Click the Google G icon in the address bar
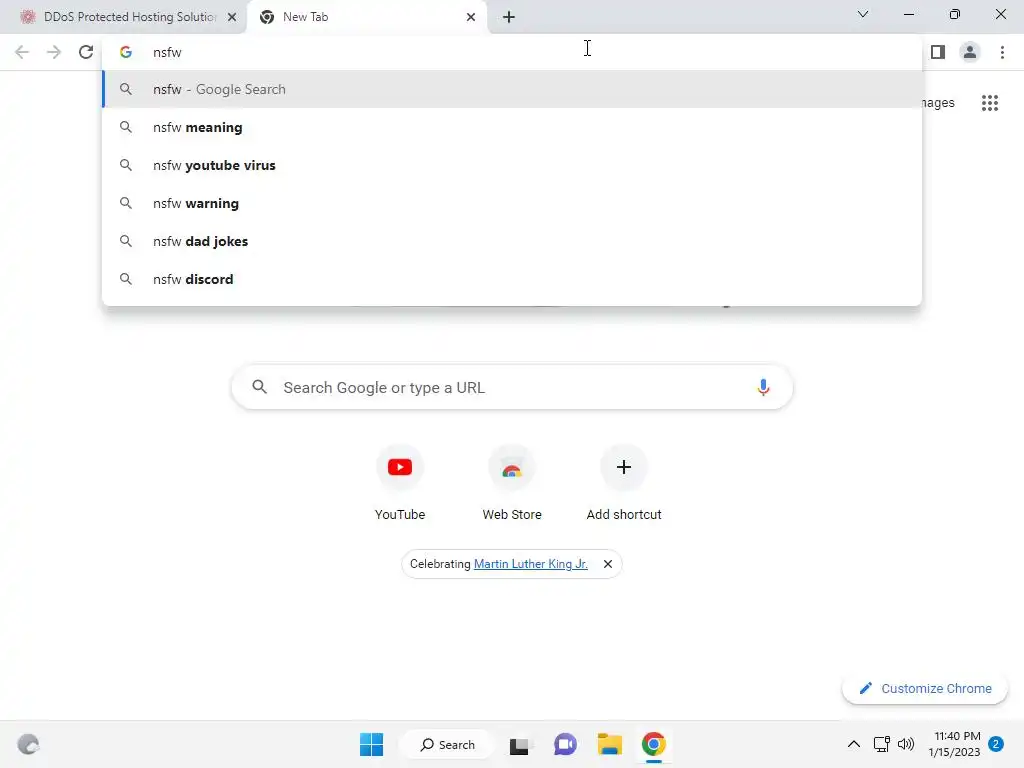This screenshot has height=768, width=1024. (126, 52)
